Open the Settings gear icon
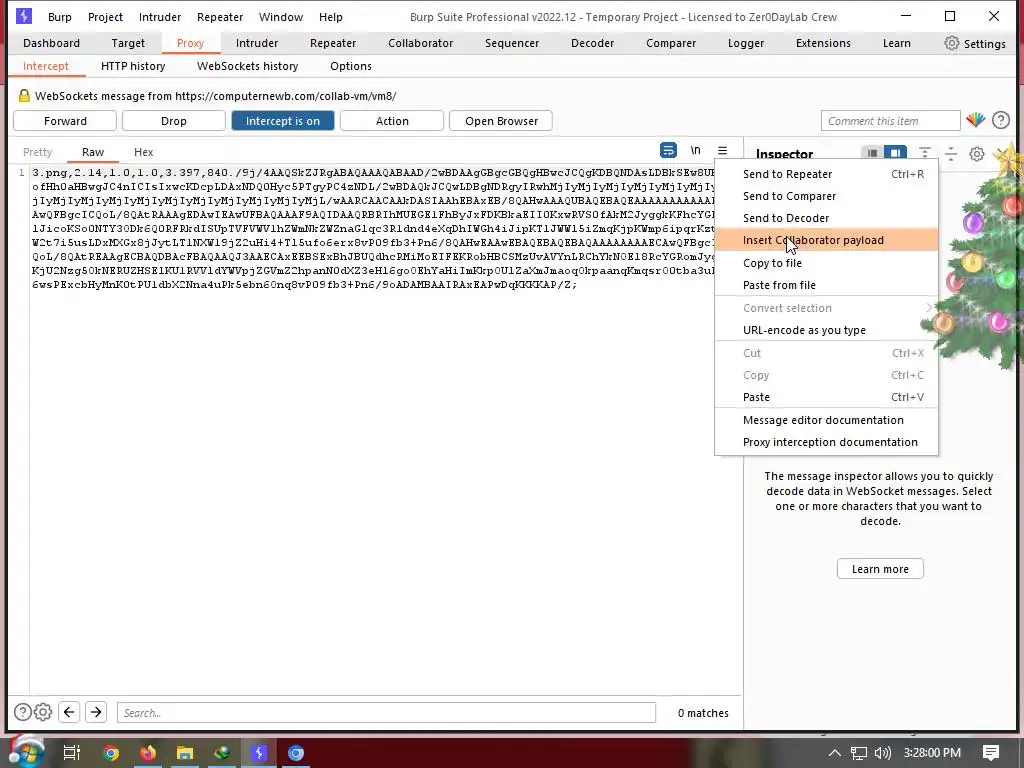1024x768 pixels. coord(952,43)
